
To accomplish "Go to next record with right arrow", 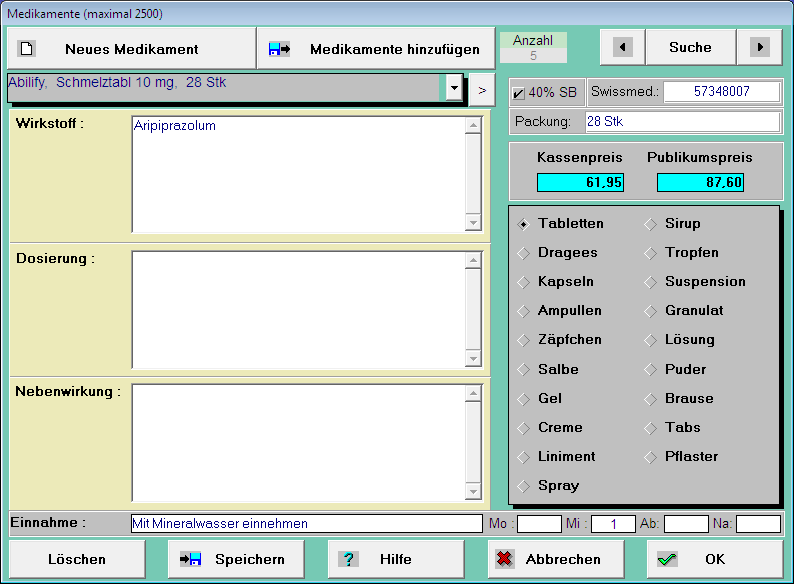I will point(760,47).
